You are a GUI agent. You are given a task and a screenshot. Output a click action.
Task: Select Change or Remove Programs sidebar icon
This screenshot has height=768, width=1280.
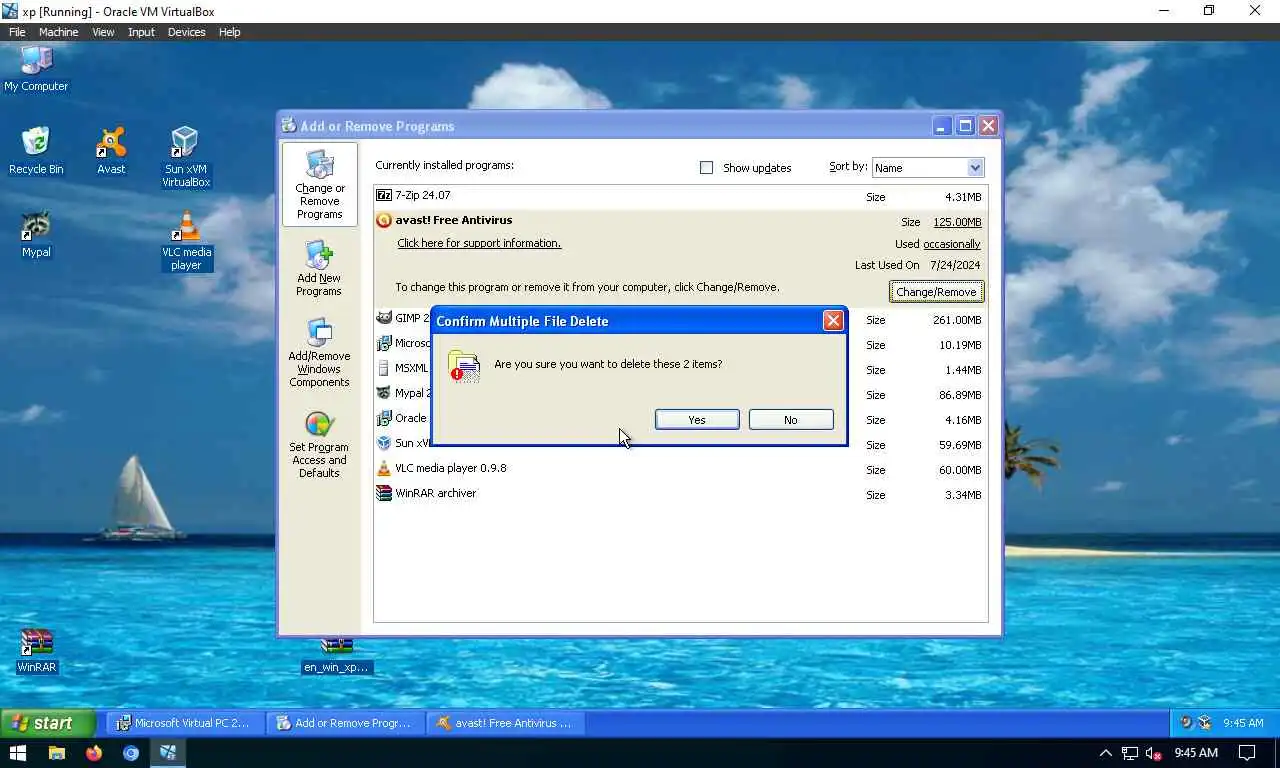[320, 185]
